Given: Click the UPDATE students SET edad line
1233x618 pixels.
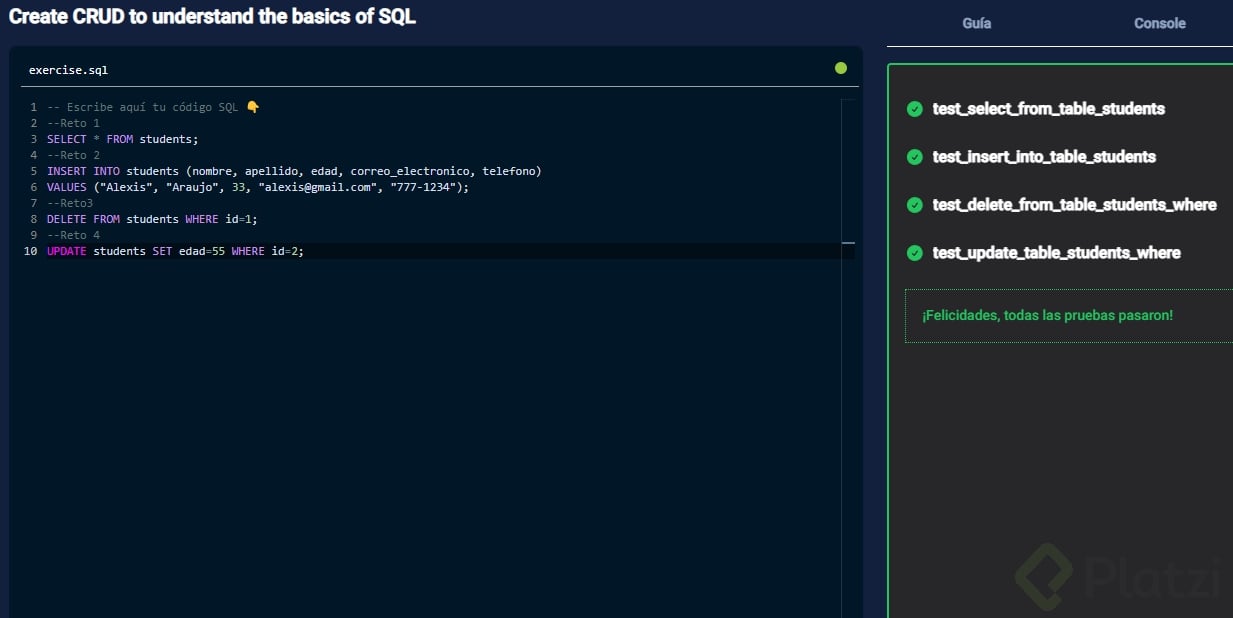Looking at the screenshot, I should (x=175, y=251).
